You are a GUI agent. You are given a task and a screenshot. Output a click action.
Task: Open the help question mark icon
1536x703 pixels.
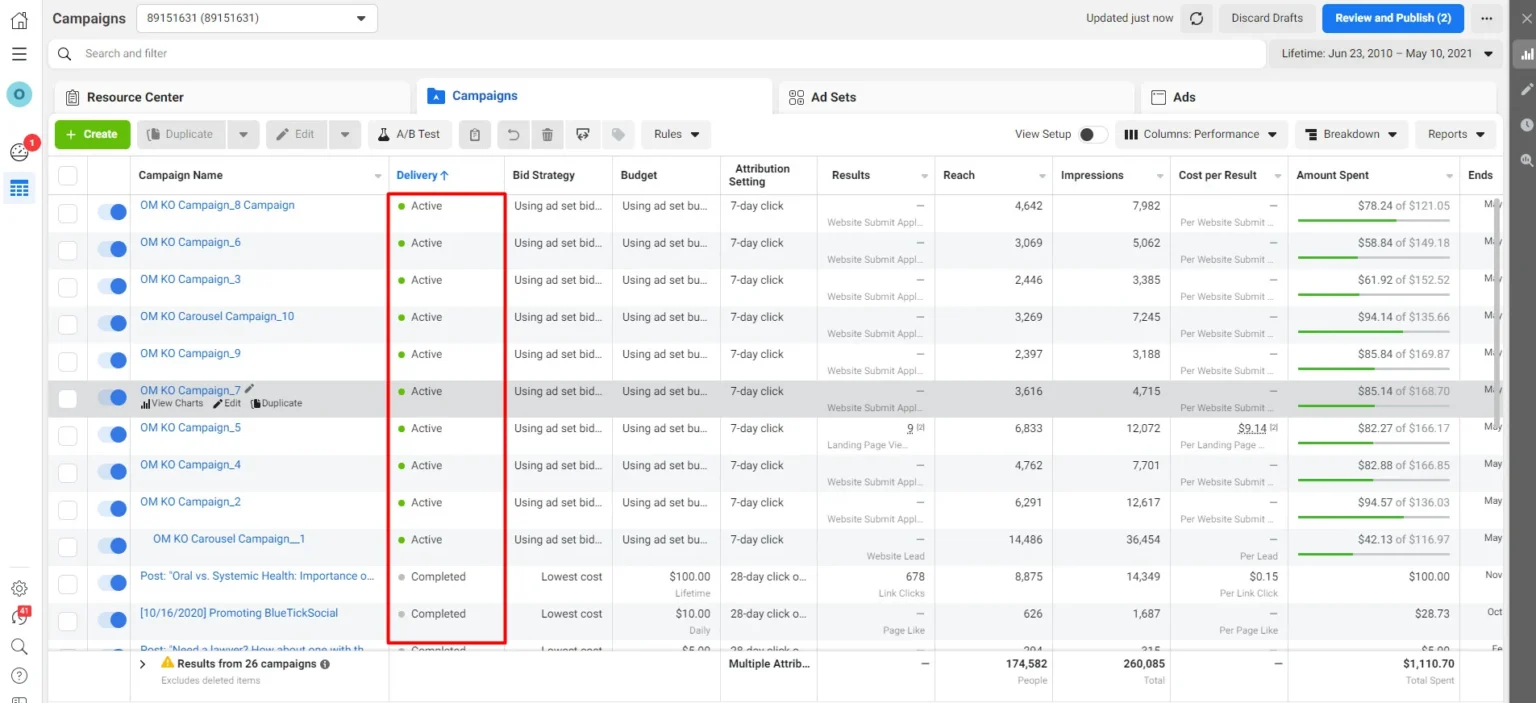(19, 676)
